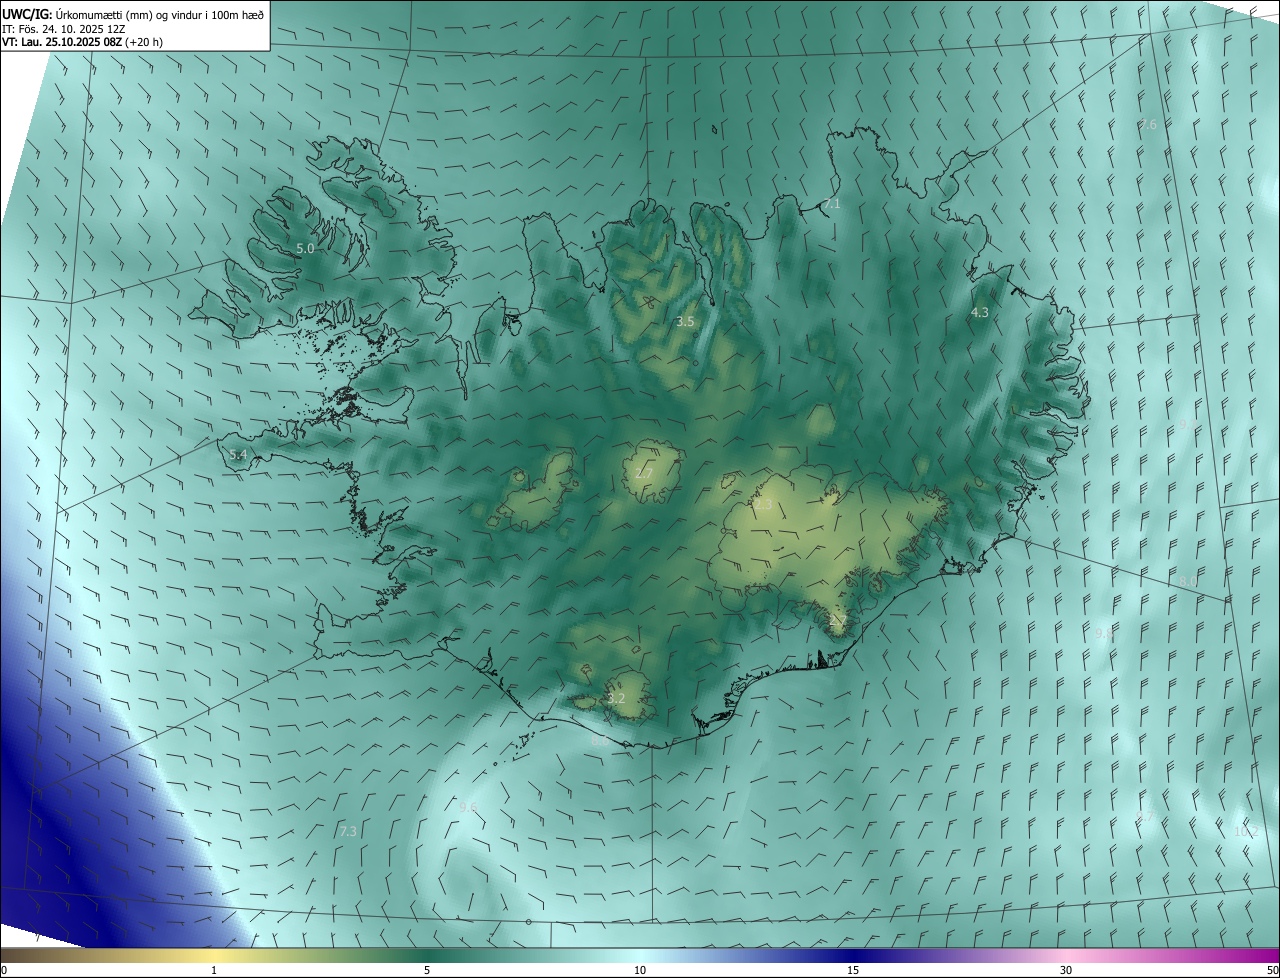Select the 10.2 value in the southeast corner
1280x978 pixels.
point(1246,832)
